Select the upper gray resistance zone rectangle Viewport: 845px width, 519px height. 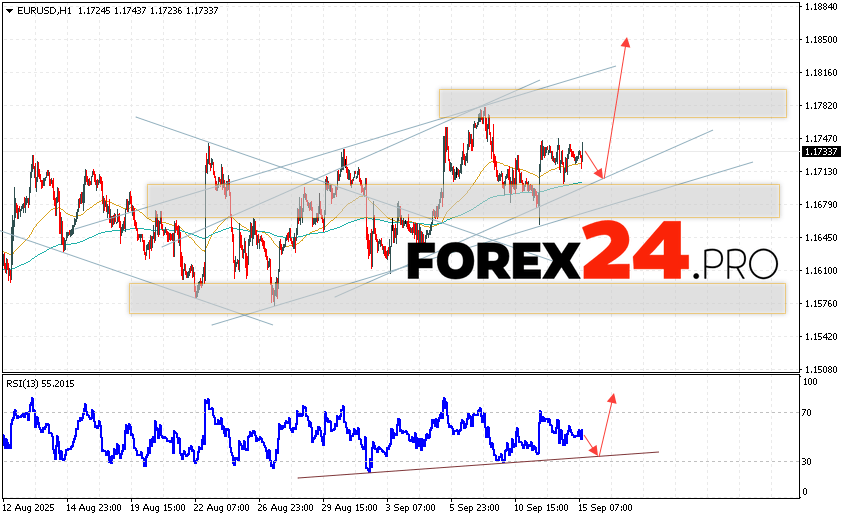(612, 103)
